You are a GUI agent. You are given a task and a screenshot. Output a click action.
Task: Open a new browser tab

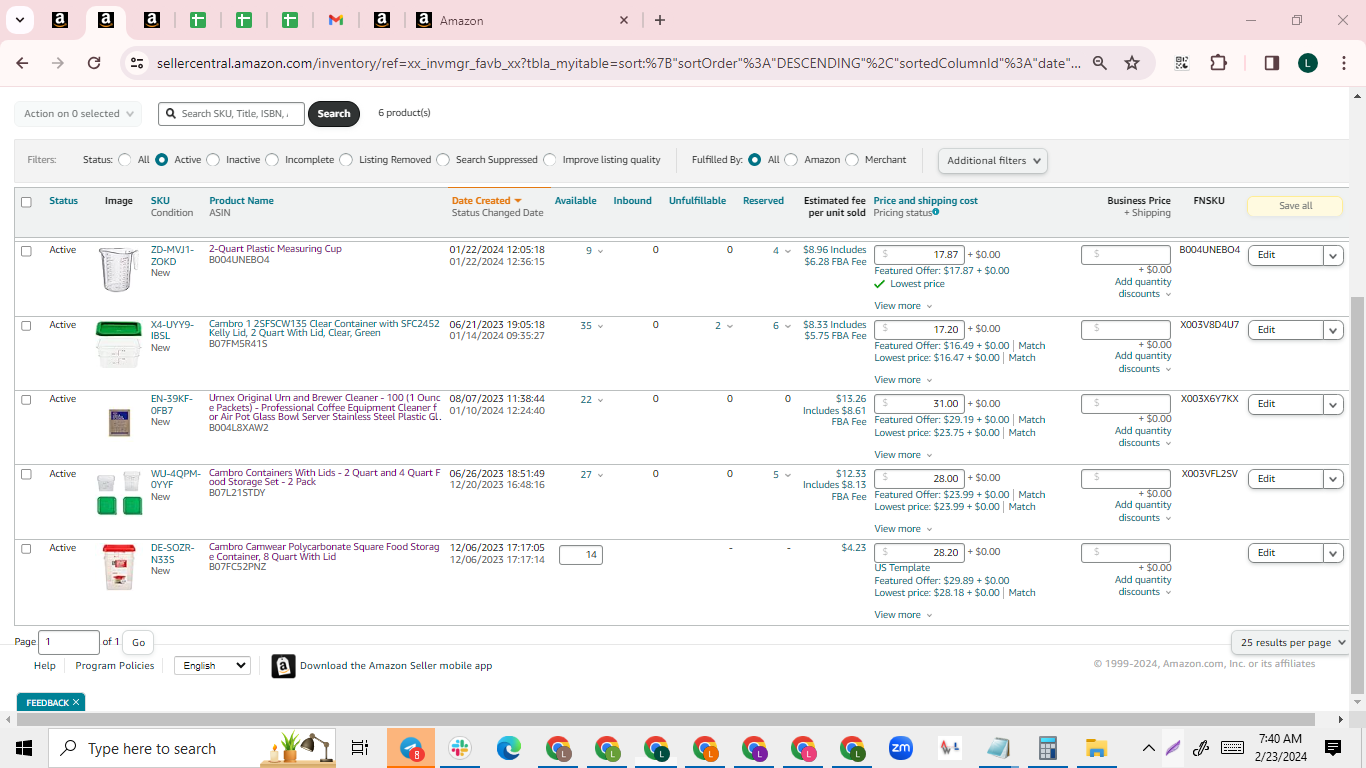pyautogui.click(x=660, y=20)
